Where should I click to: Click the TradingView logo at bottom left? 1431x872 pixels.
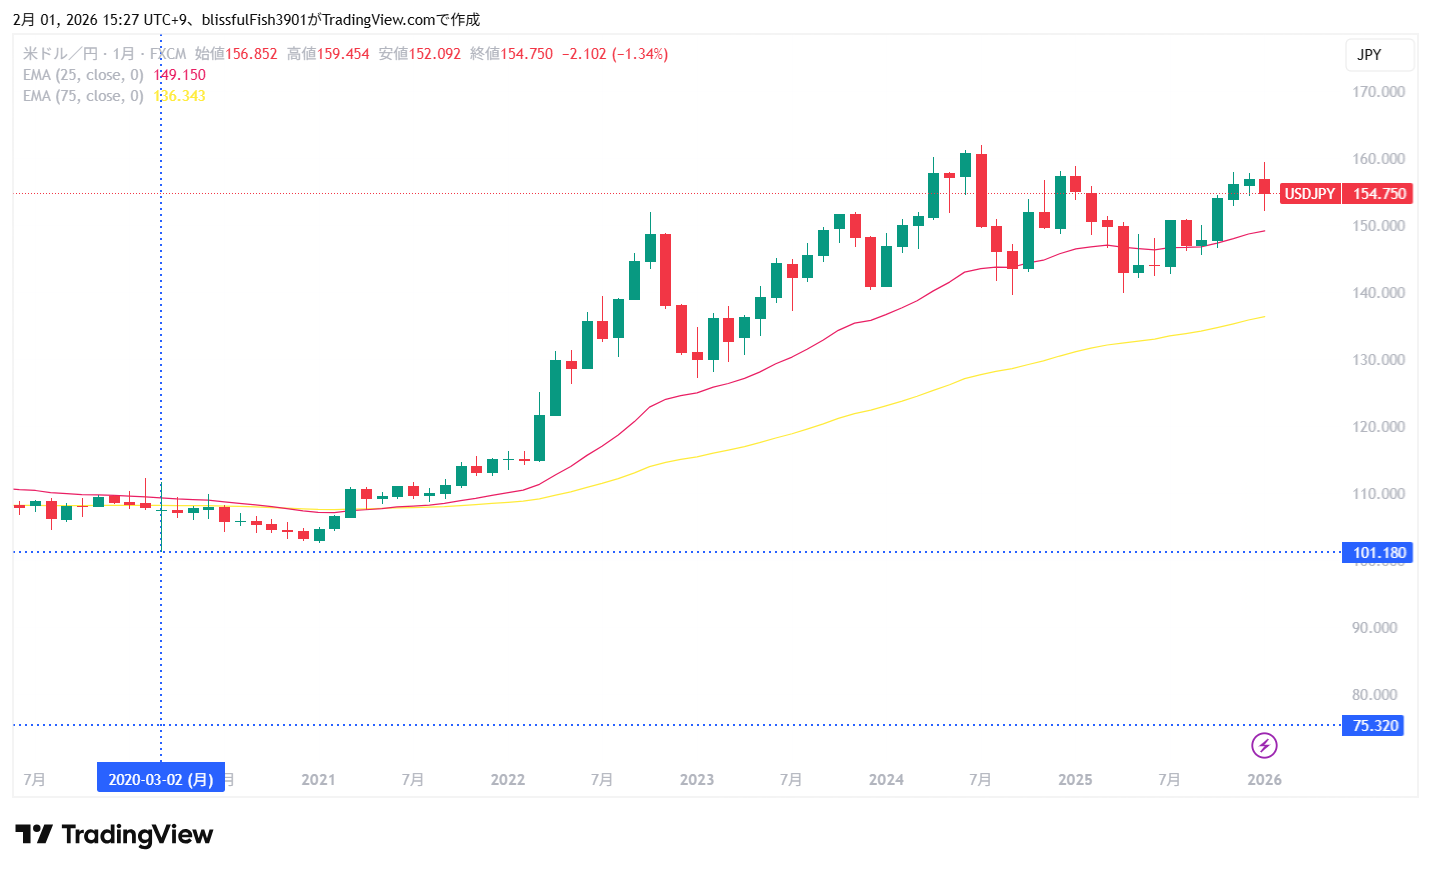coord(114,835)
